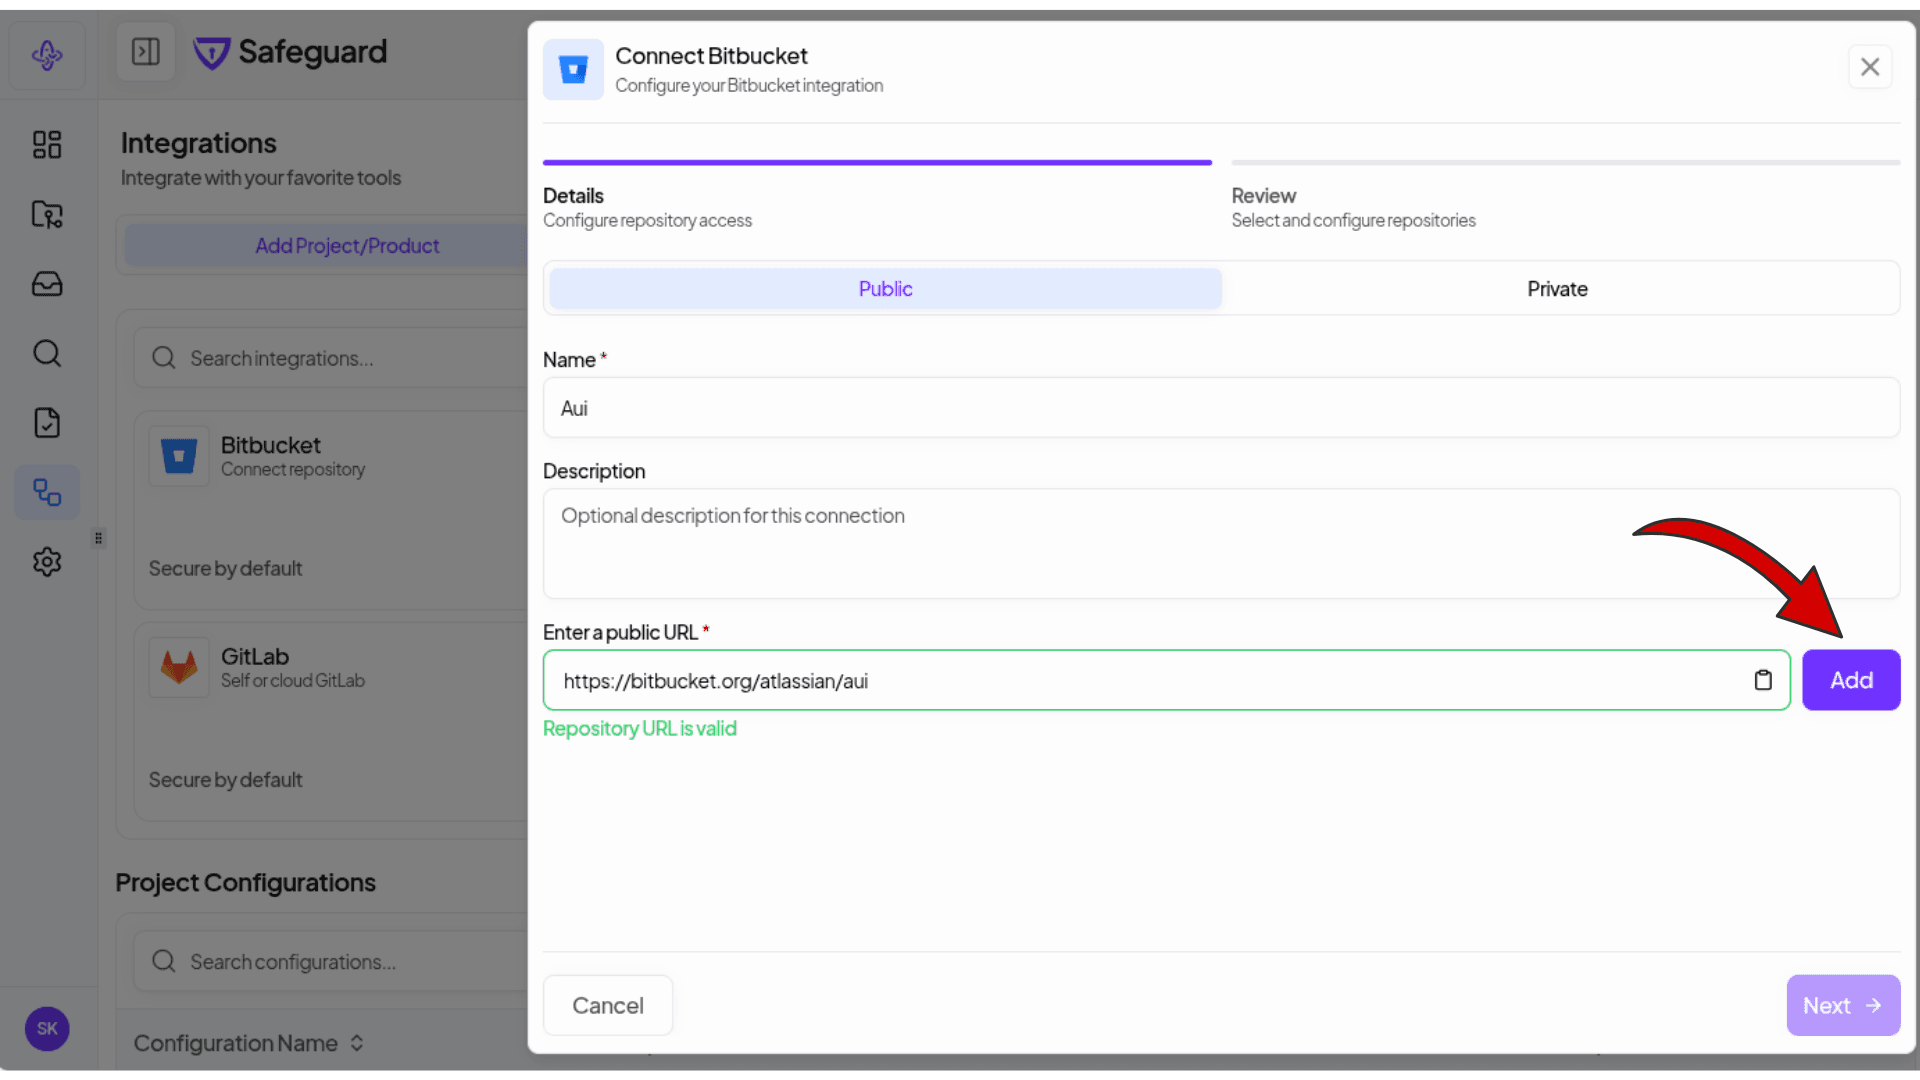Screen dimensions: 1920x1080
Task: Click the document checkmark sidebar icon
Action: pos(47,423)
